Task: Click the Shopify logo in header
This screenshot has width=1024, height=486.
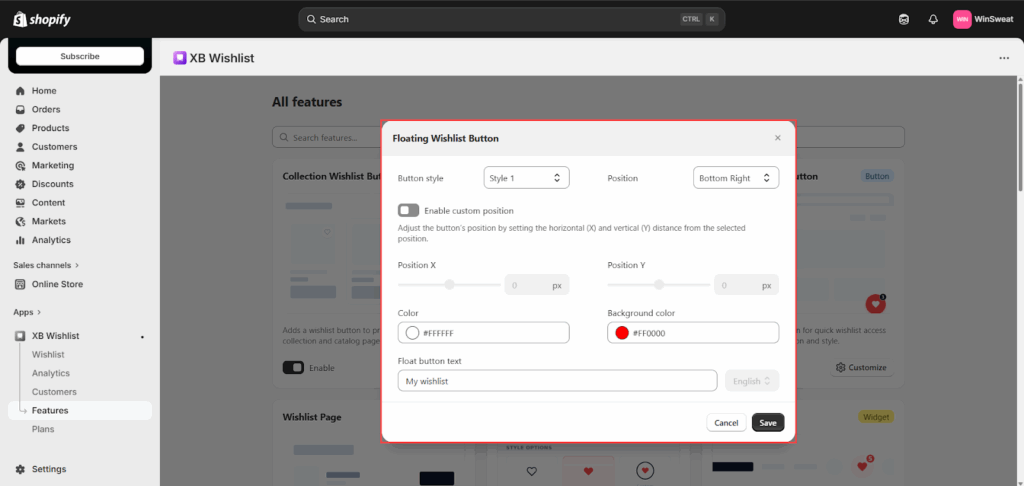Action: 42,19
